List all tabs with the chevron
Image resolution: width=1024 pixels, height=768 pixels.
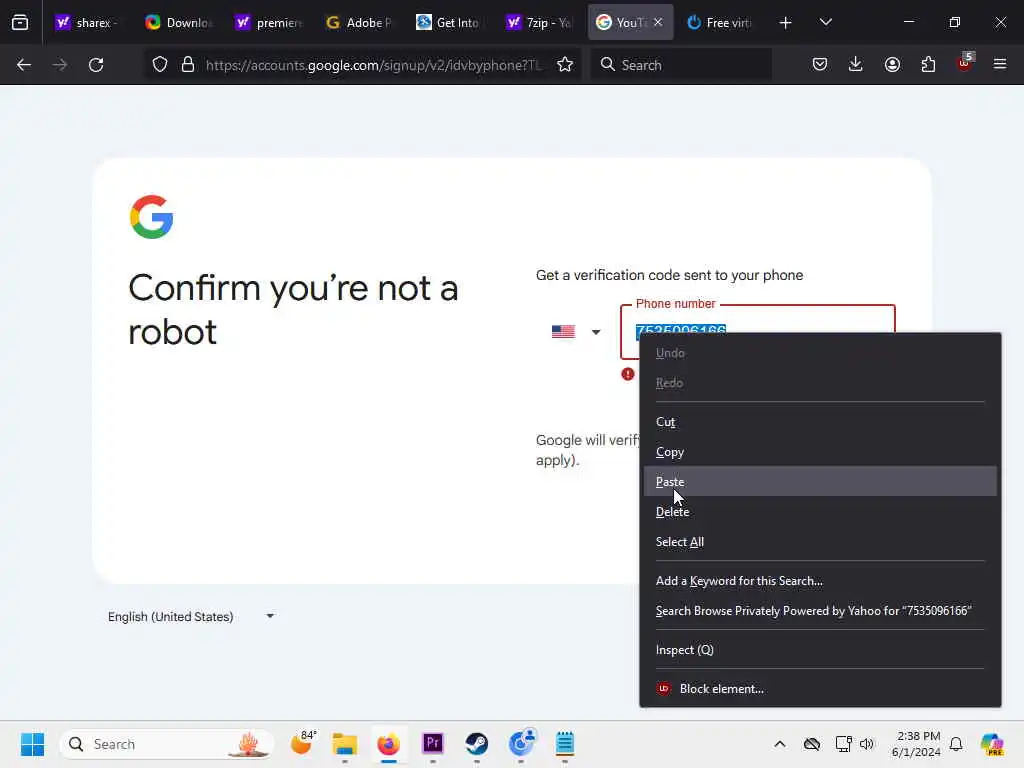coord(825,23)
